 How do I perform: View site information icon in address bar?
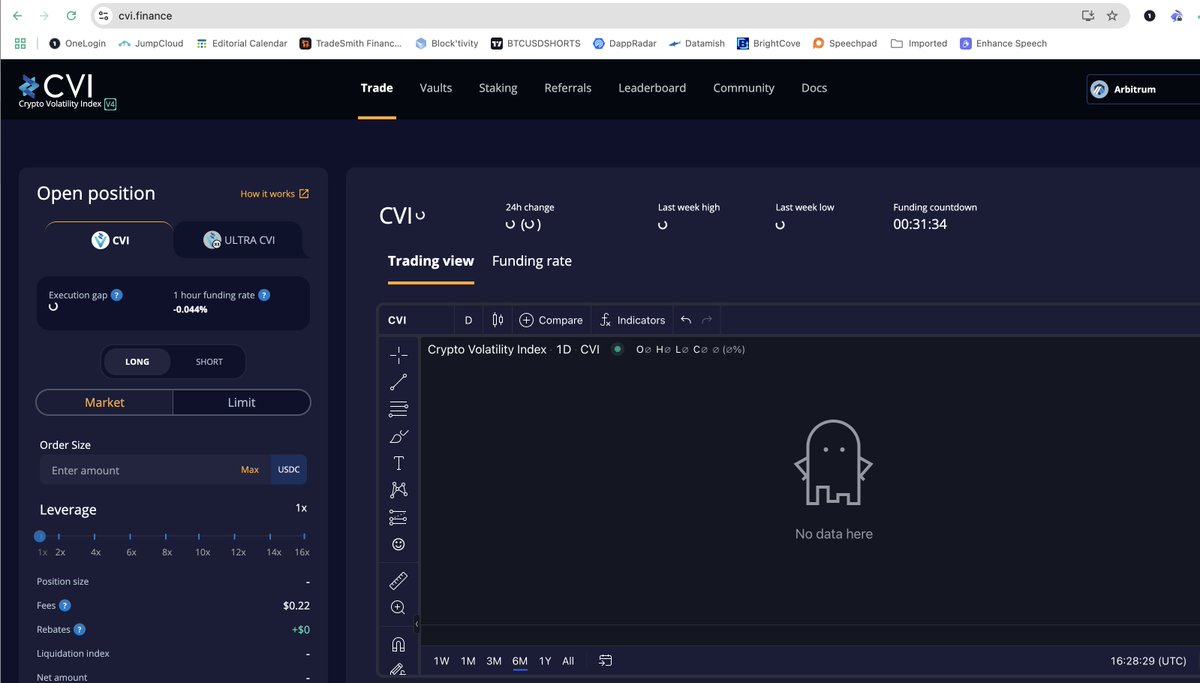coord(103,16)
